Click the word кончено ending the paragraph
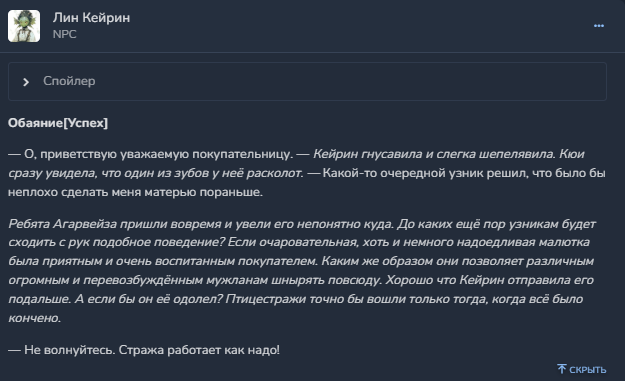The image size is (625, 381). (x=34, y=318)
